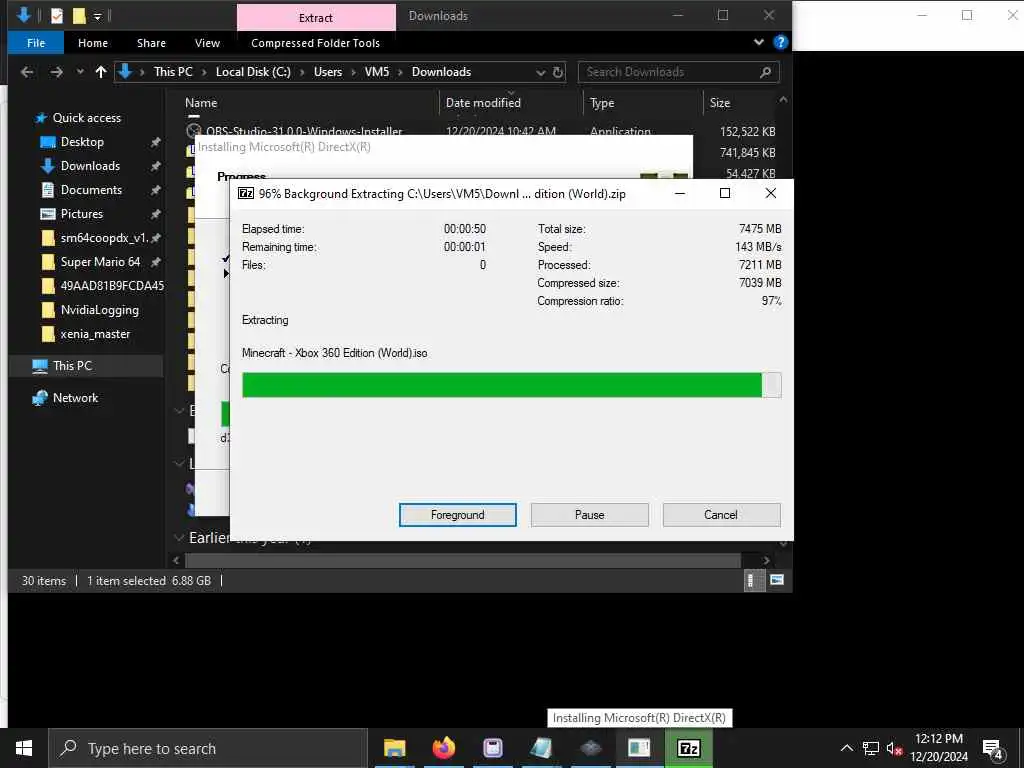This screenshot has width=1024, height=768.
Task: Click This PC in the address bar
Action: (x=173, y=72)
